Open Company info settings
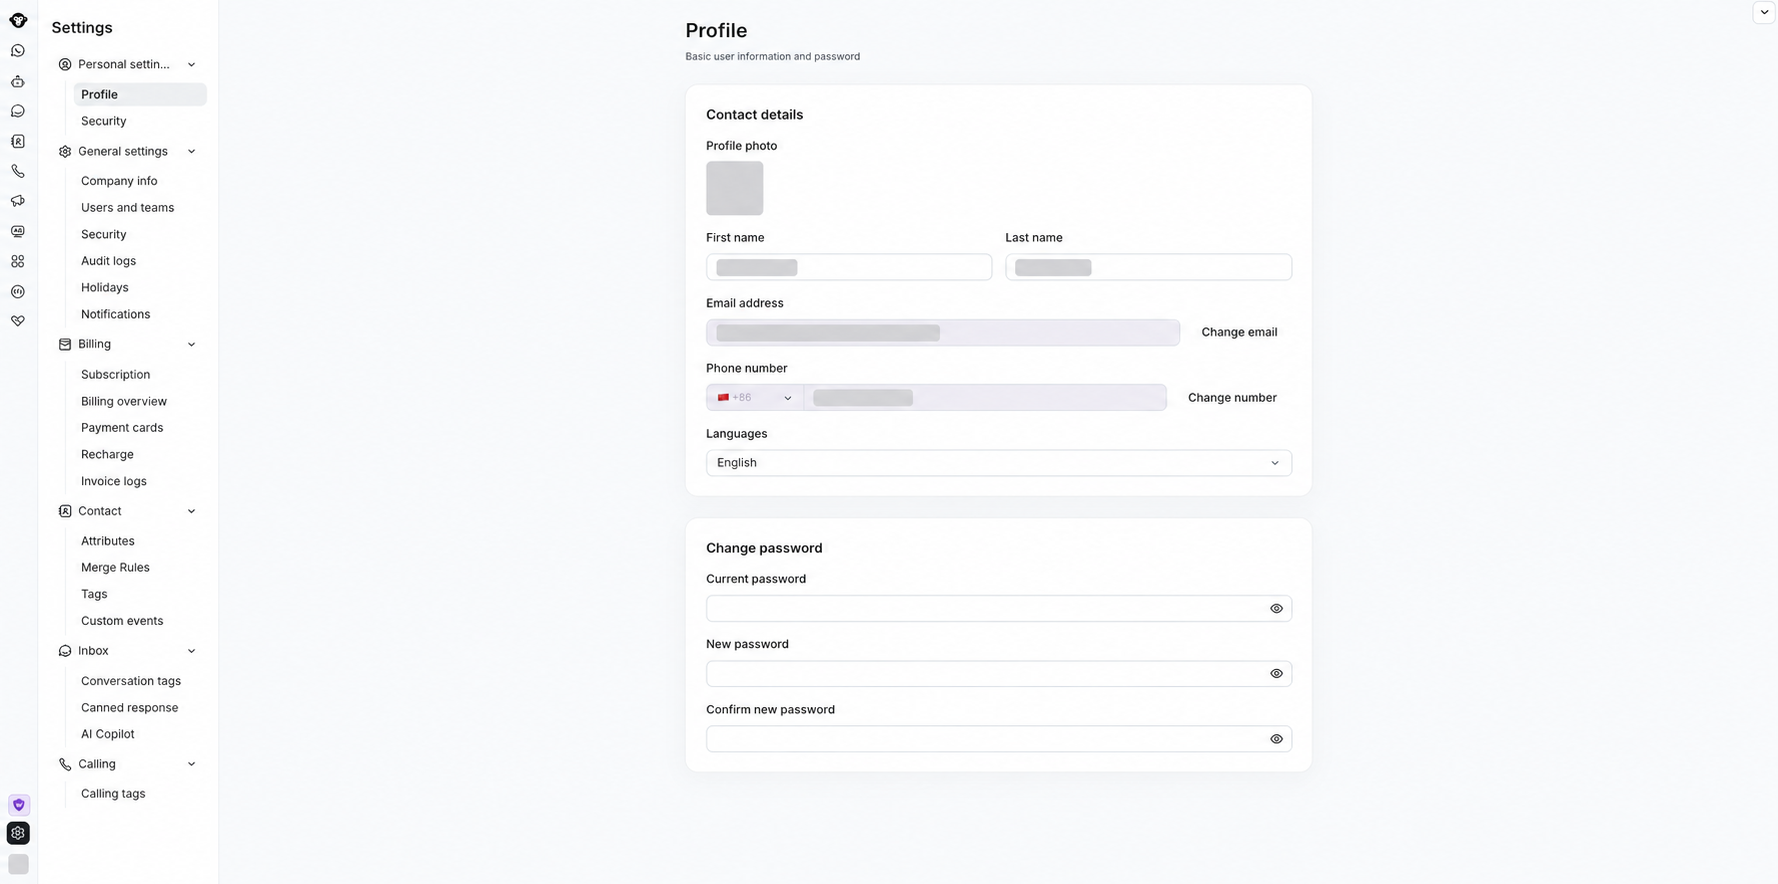Viewport: 1778px width, 884px height. coord(119,181)
